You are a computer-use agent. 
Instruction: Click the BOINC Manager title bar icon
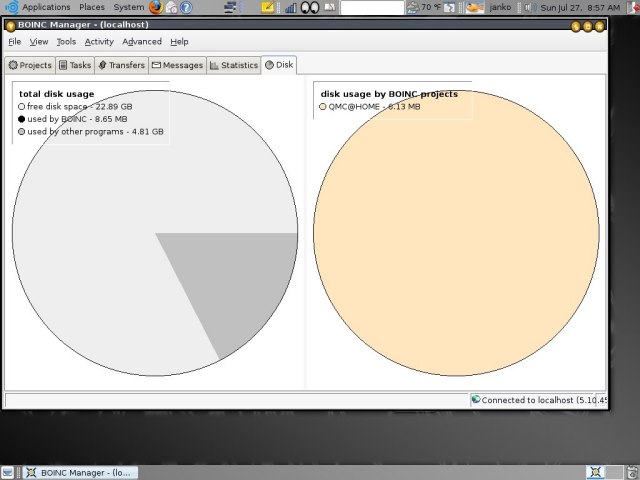pyautogui.click(x=11, y=26)
